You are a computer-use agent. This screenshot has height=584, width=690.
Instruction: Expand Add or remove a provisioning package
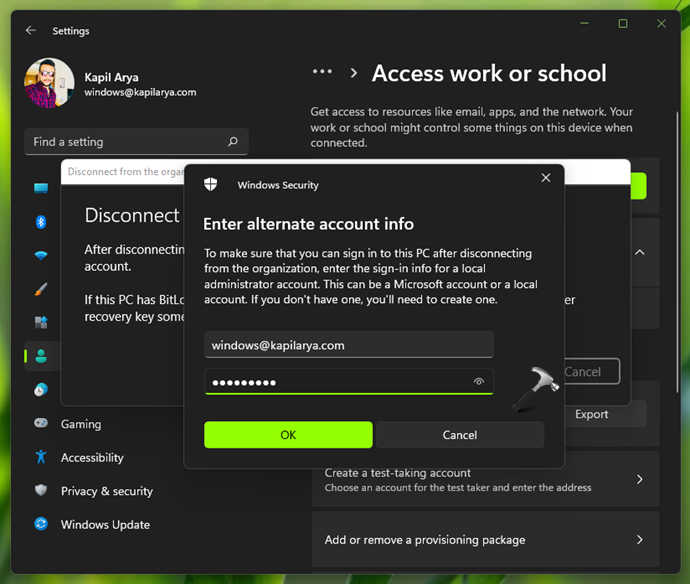click(x=640, y=540)
